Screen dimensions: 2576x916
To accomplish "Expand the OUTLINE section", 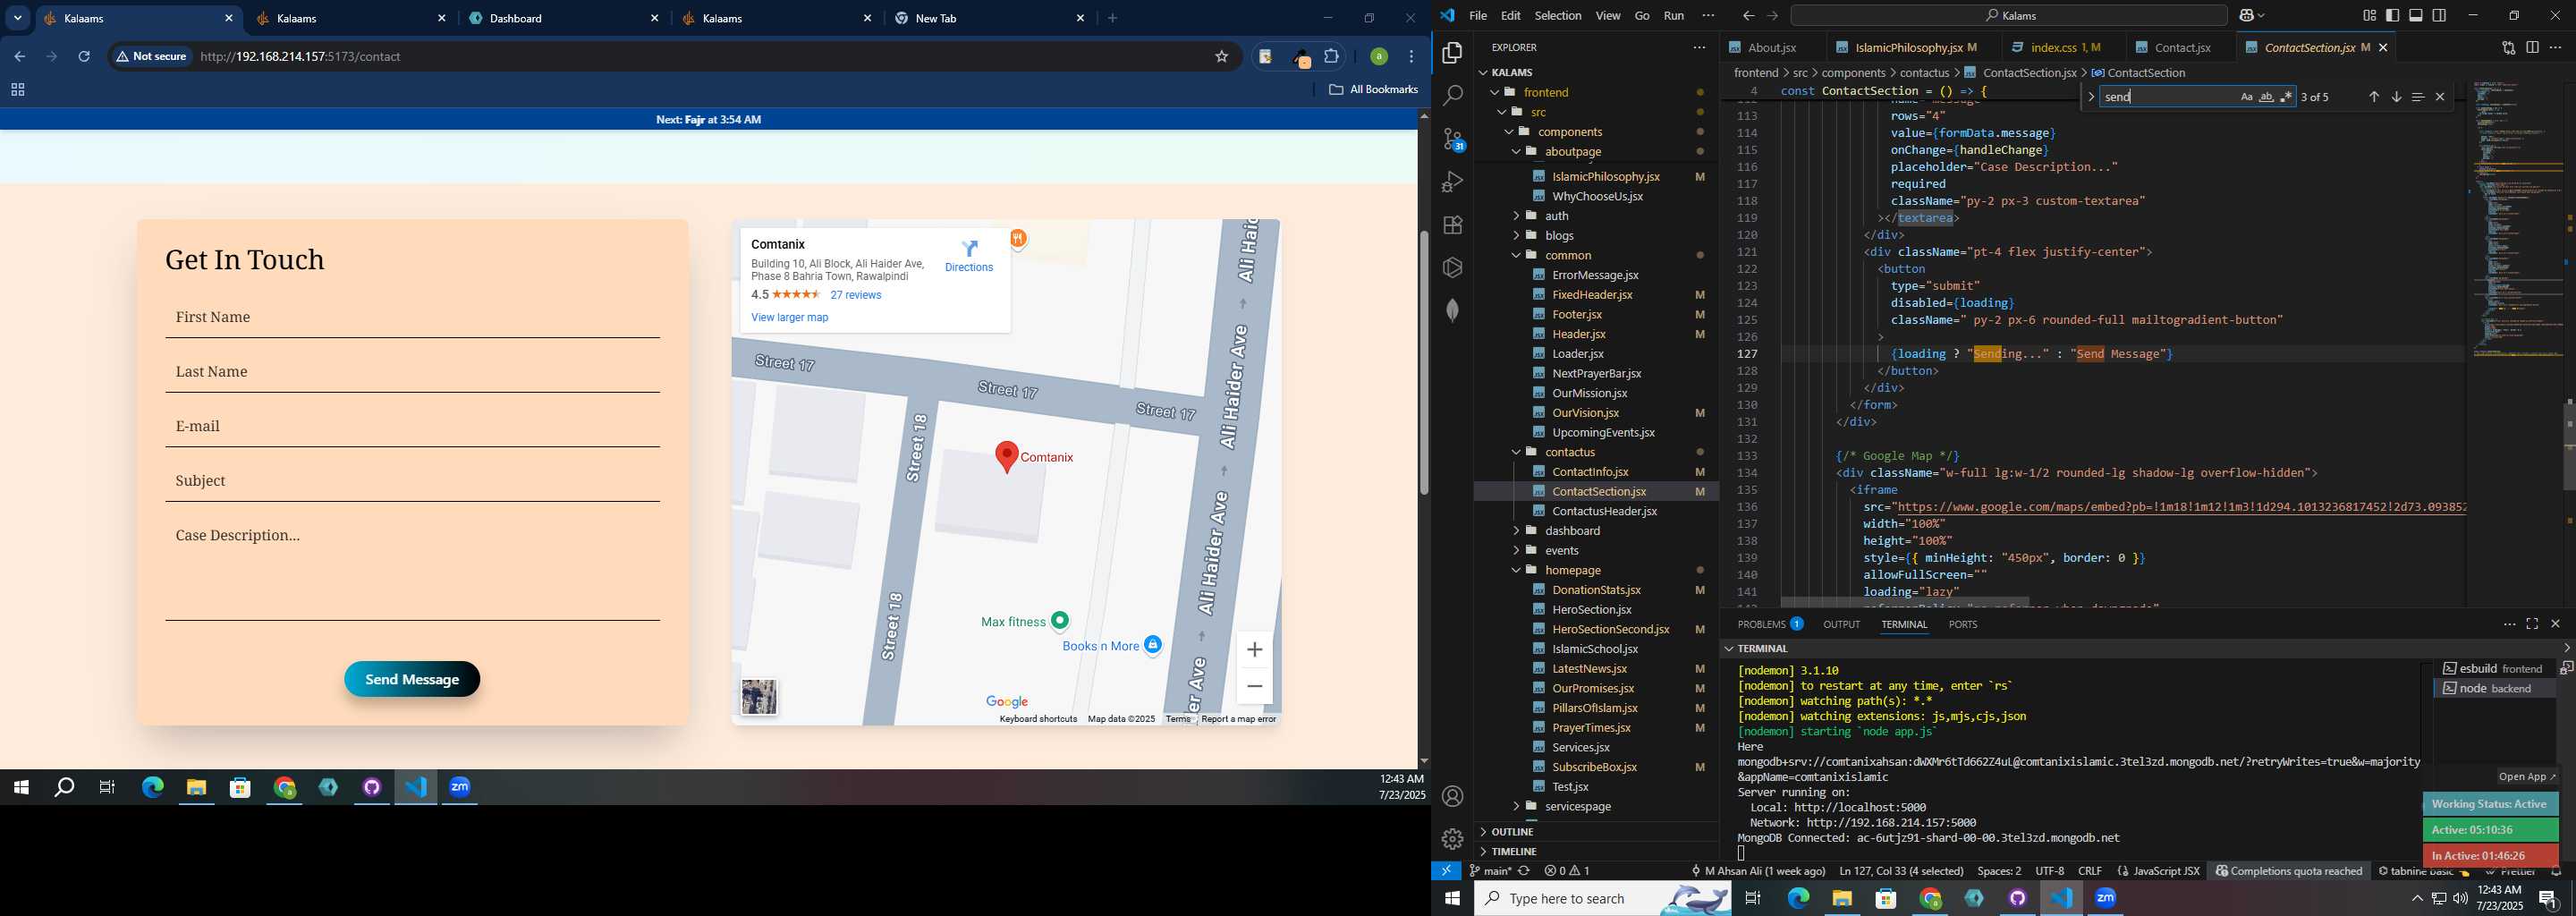I will pos(1596,832).
